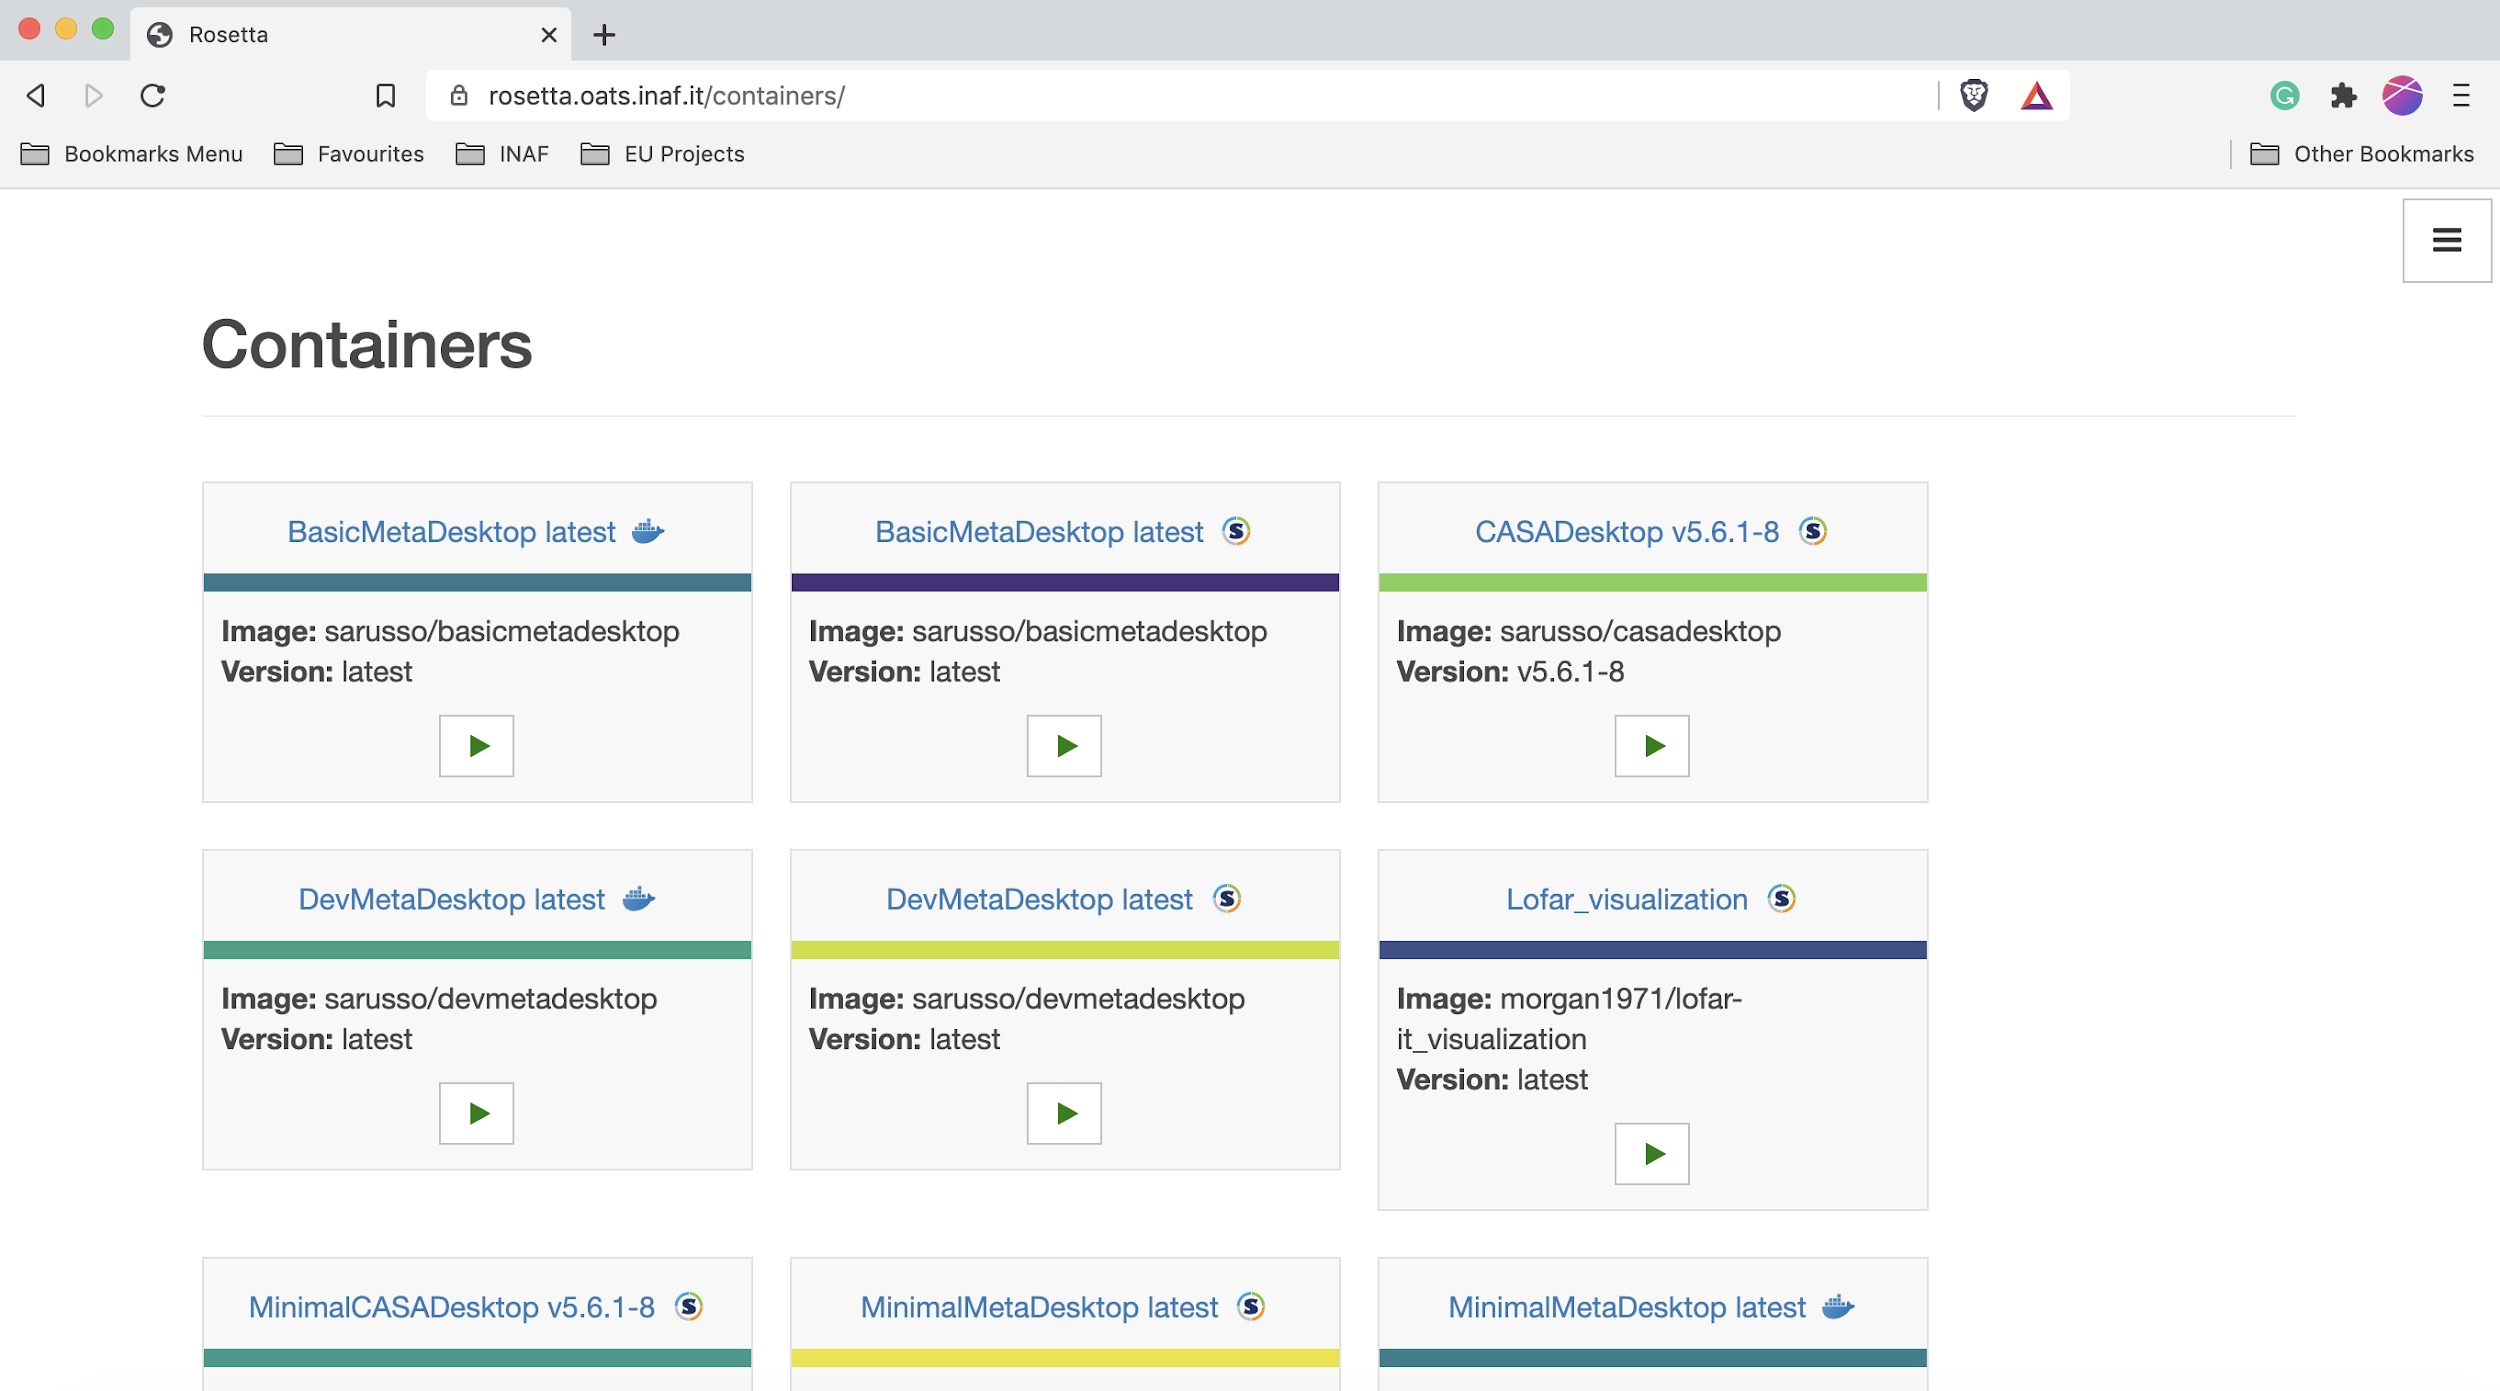Open the hamburger navigation menu on page
The image size is (2500, 1391).
pos(2446,240)
